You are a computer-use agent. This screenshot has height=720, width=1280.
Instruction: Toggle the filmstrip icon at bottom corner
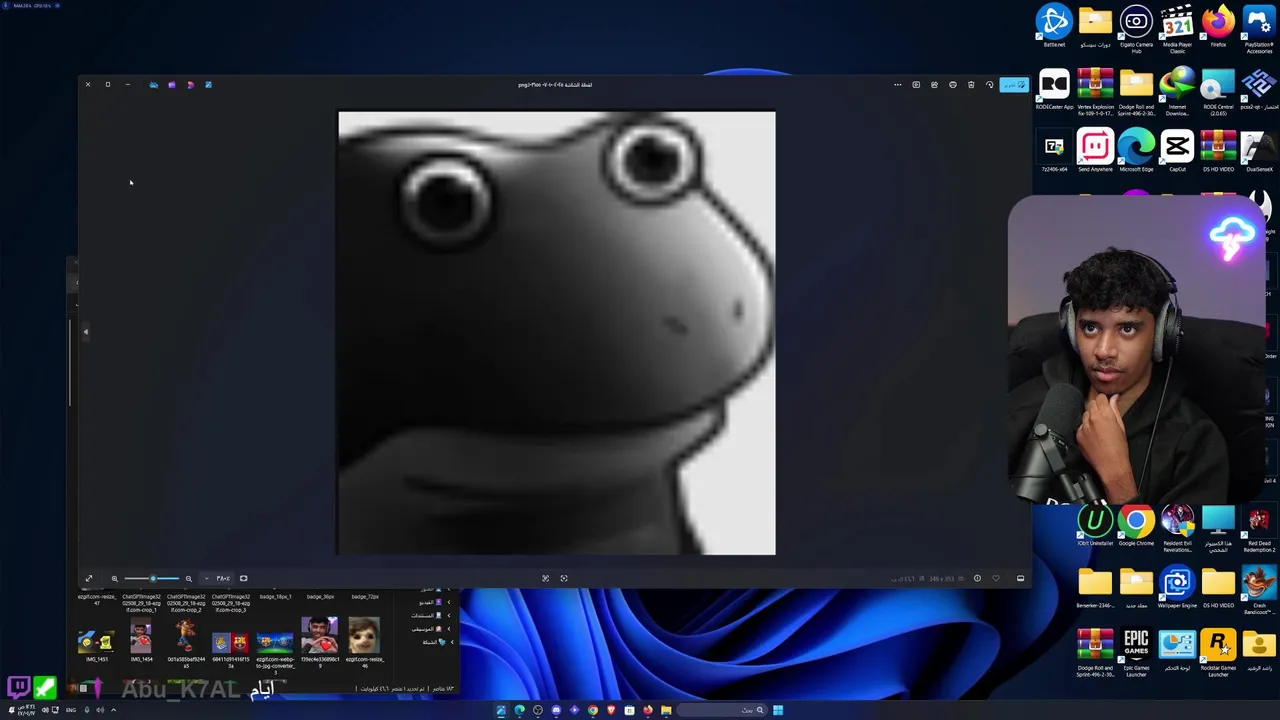click(x=1020, y=578)
